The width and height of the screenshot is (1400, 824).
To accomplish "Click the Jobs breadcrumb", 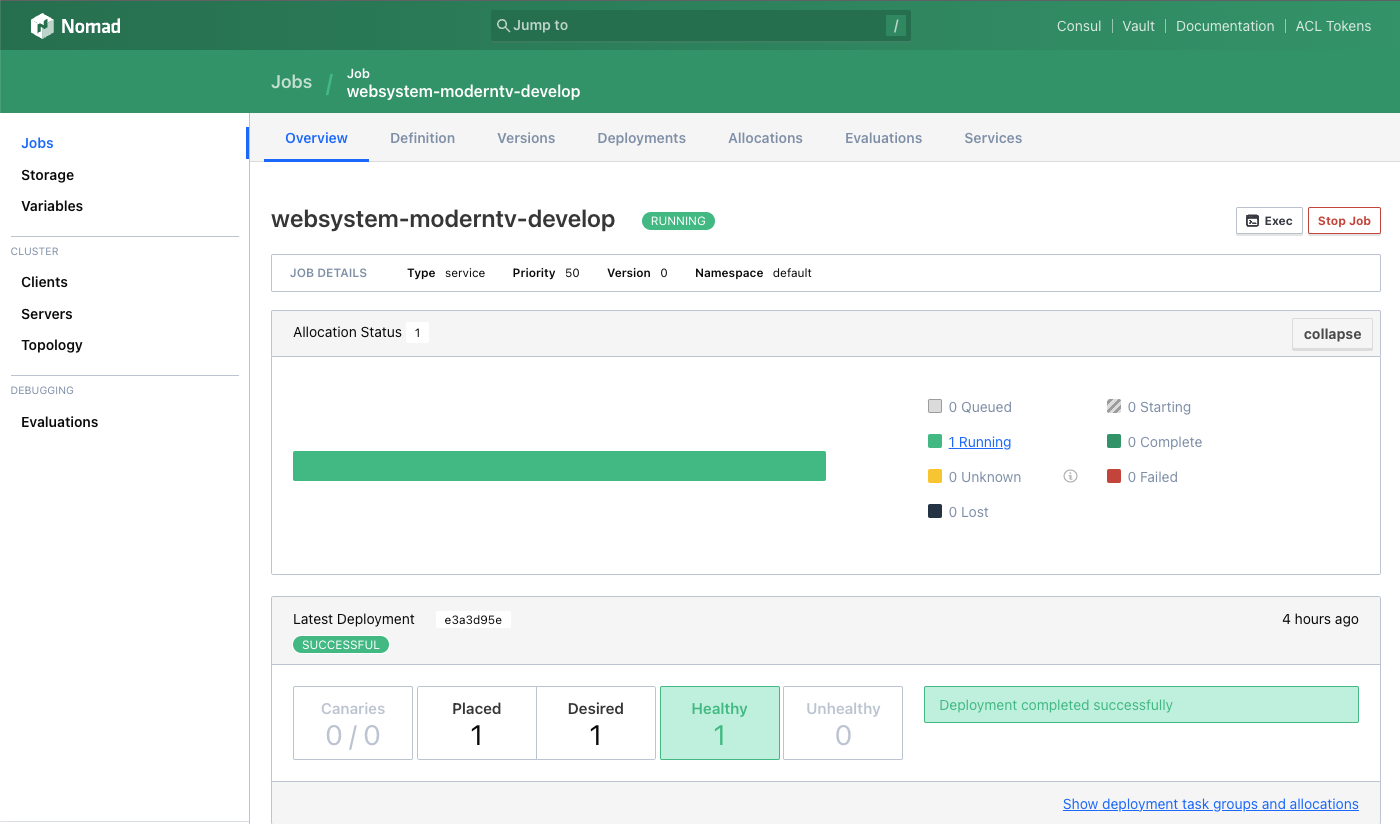I will click(x=291, y=82).
